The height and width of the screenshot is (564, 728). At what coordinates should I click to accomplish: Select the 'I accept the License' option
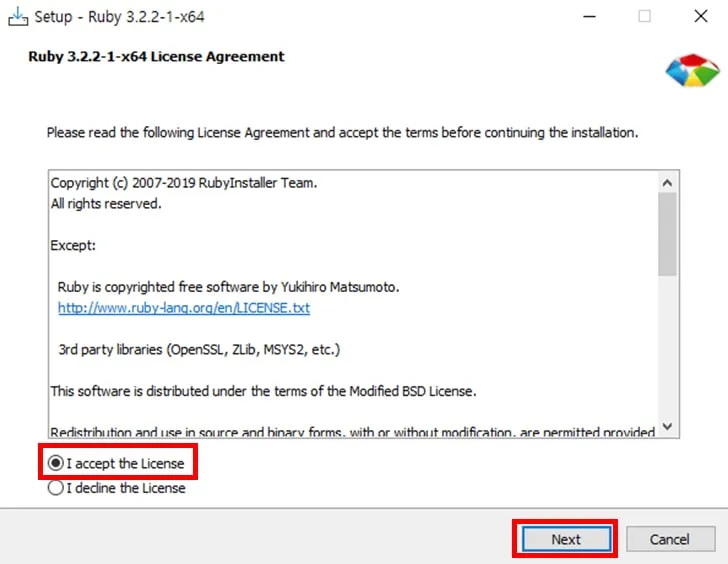(x=56, y=464)
